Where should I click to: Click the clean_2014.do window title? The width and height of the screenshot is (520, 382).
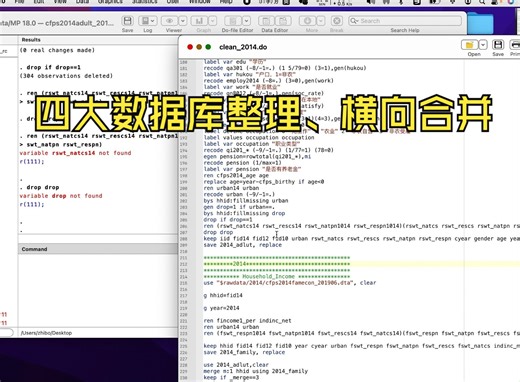tap(243, 47)
